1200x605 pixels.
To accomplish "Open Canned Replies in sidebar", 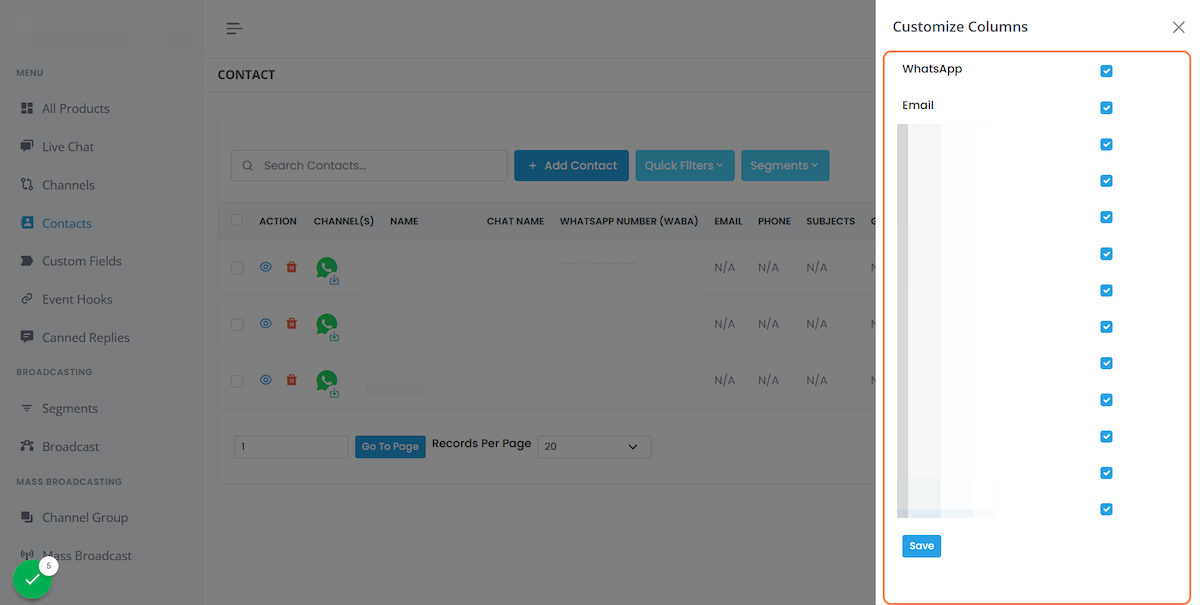I will [x=86, y=337].
